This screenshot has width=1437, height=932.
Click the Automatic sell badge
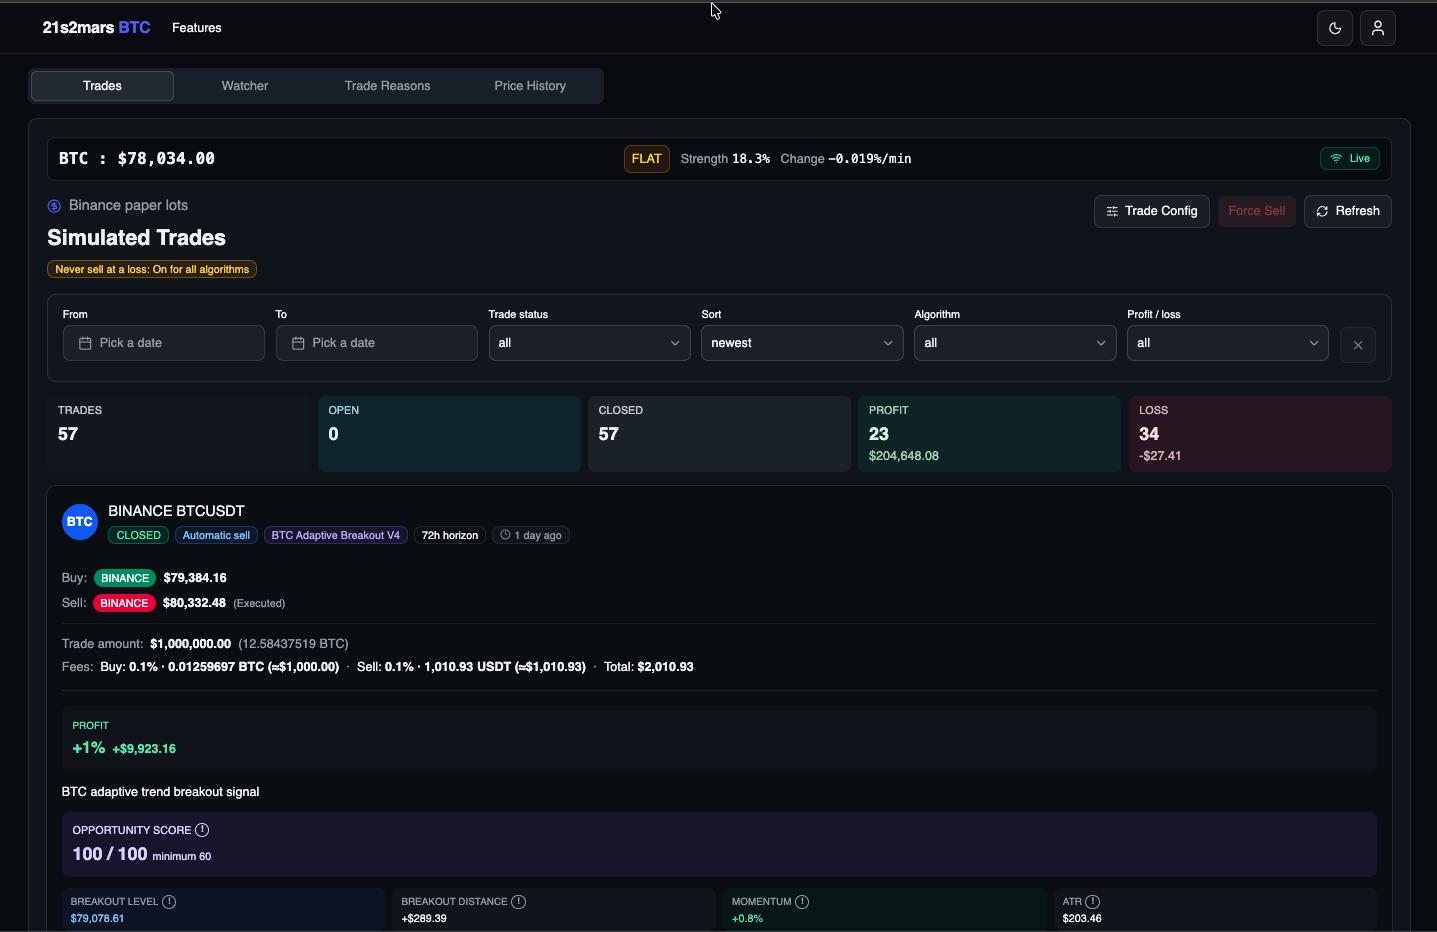tap(216, 535)
